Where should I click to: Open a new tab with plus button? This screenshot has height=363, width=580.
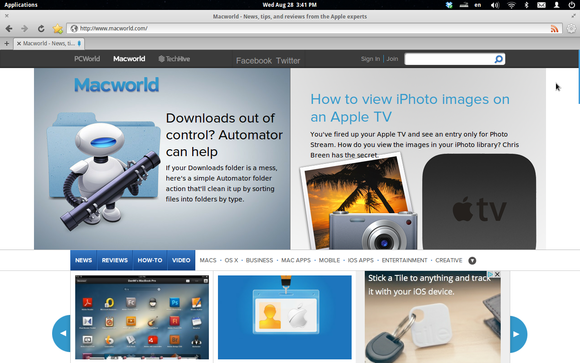click(7, 43)
